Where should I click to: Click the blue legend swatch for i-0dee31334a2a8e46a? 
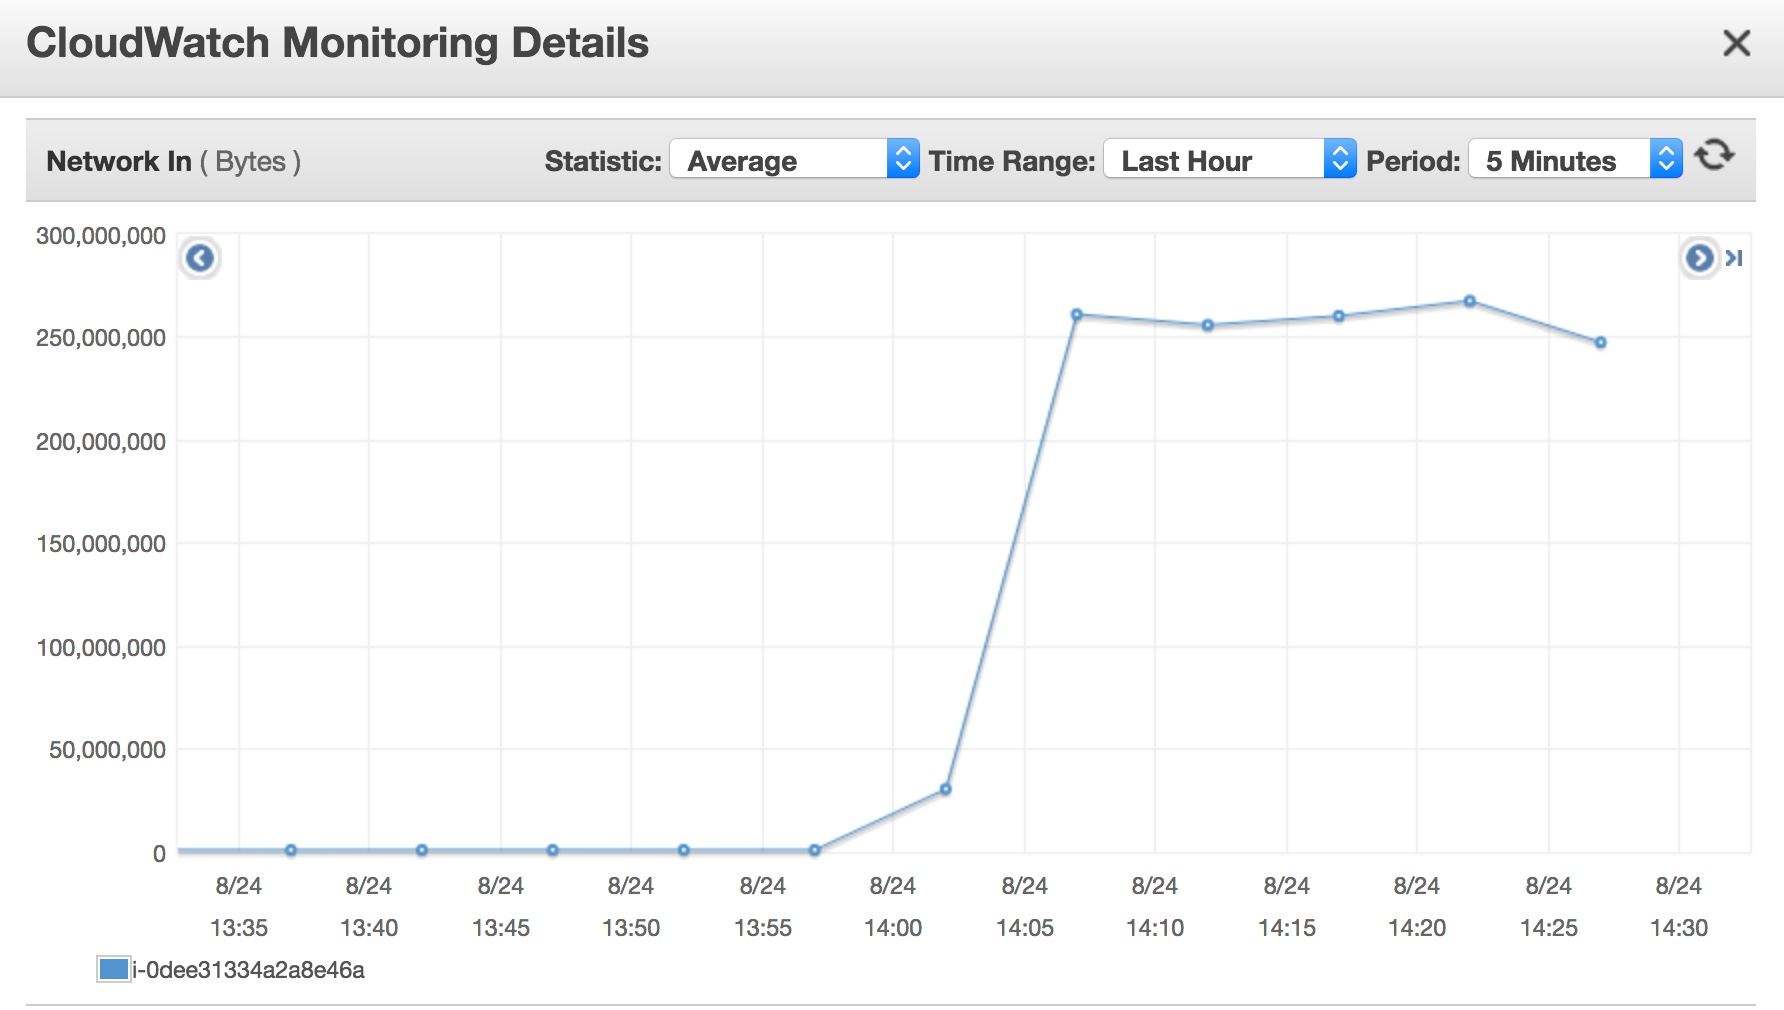pos(114,969)
